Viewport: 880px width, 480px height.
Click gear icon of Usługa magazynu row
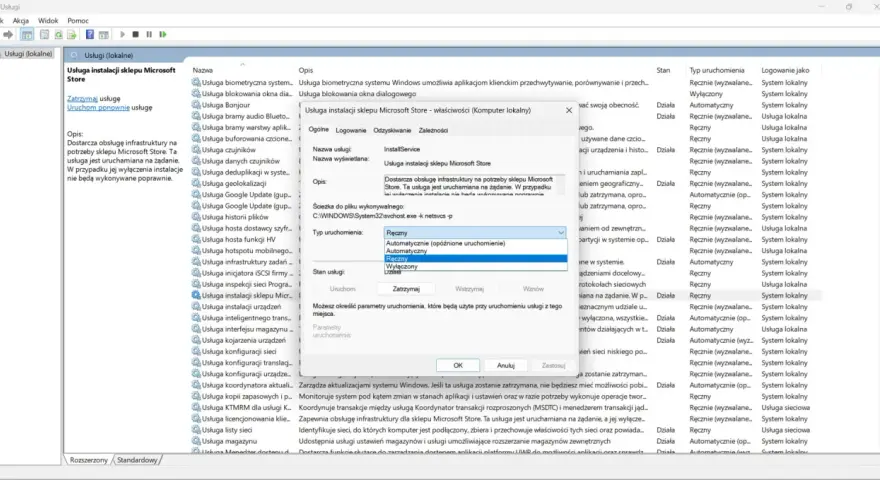(x=196, y=441)
